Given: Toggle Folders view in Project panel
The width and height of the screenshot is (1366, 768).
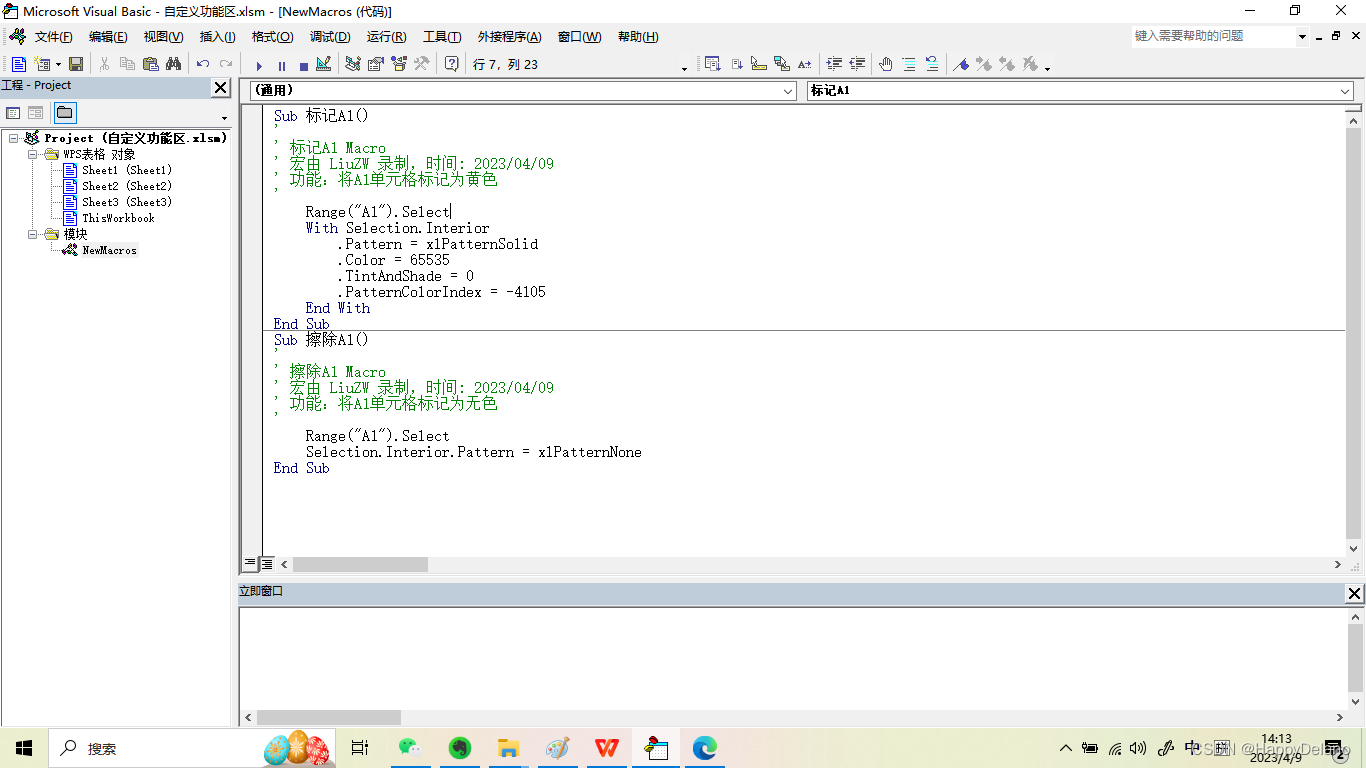Looking at the screenshot, I should [65, 113].
